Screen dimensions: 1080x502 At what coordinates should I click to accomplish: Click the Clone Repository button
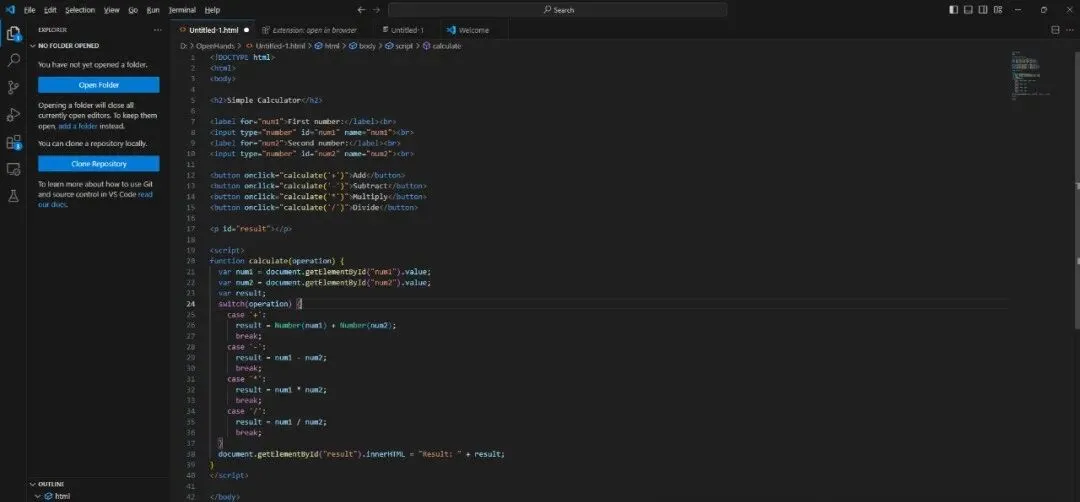coord(98,164)
